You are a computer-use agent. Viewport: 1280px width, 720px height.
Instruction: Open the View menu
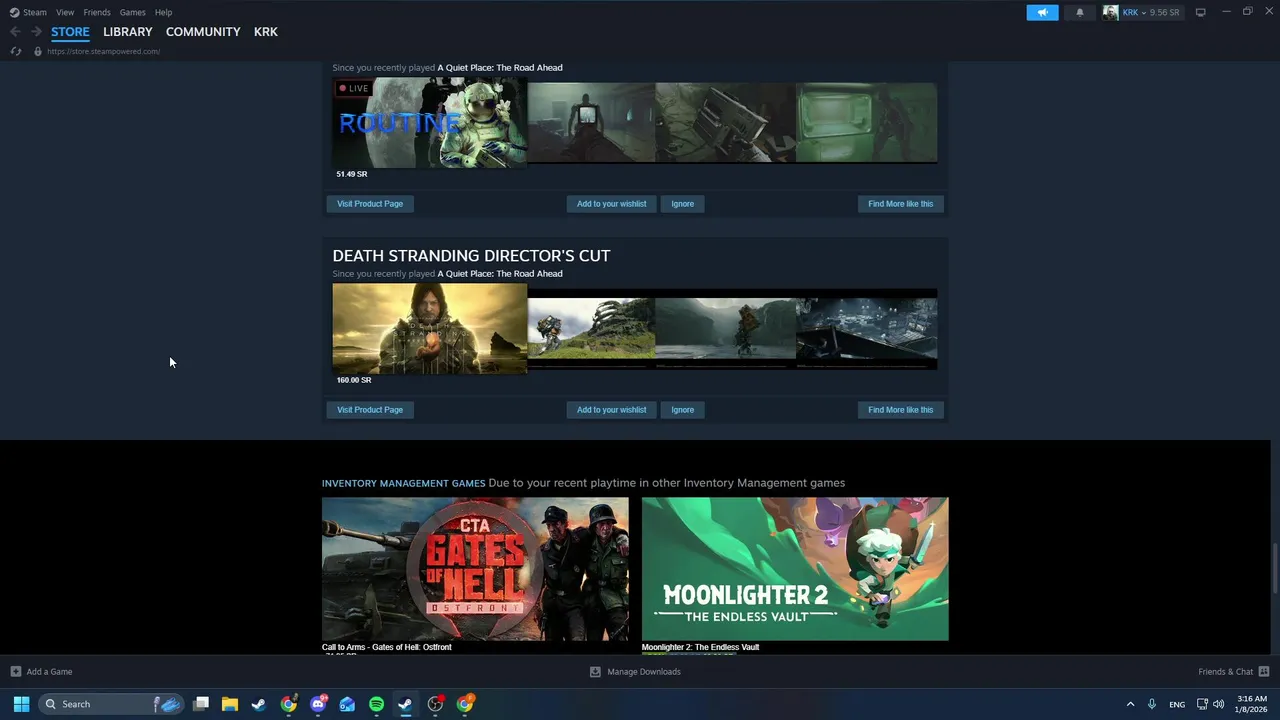65,12
